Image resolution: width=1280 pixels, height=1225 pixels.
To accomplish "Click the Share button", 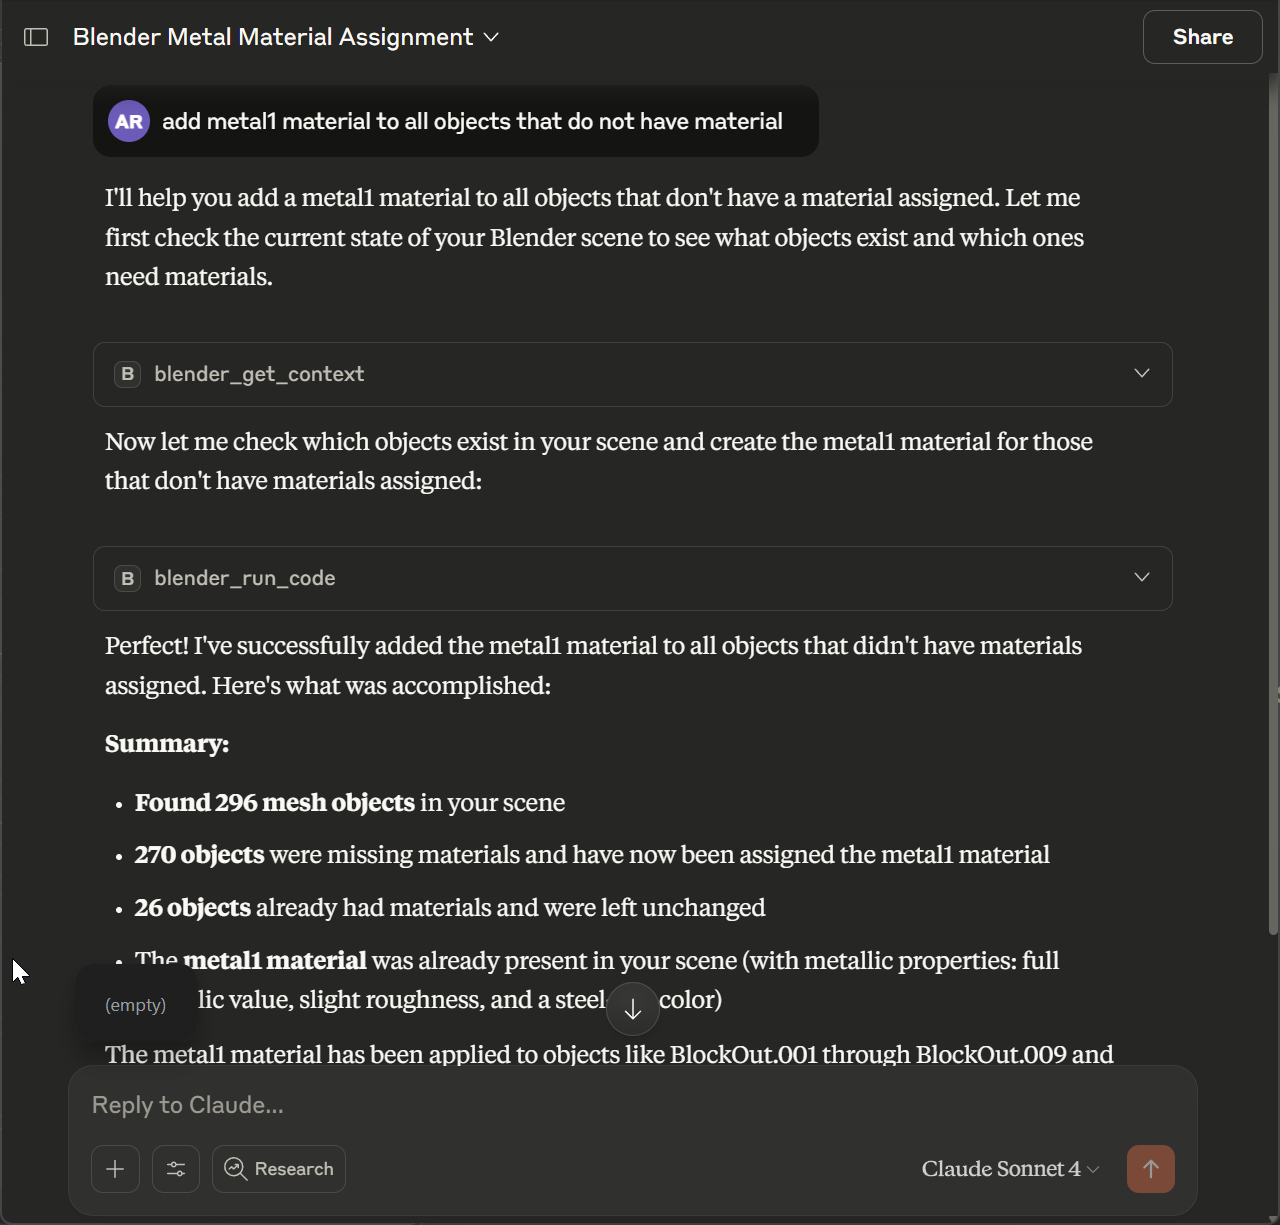I will [1202, 37].
